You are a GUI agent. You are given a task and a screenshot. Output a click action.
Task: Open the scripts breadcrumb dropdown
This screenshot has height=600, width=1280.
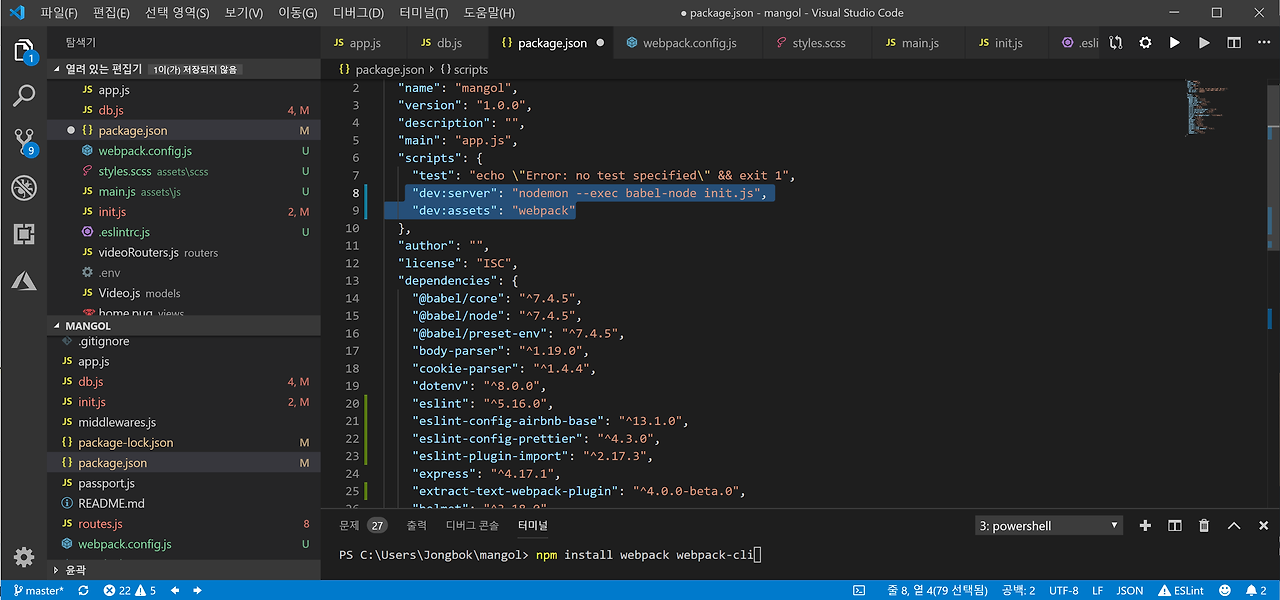click(464, 69)
